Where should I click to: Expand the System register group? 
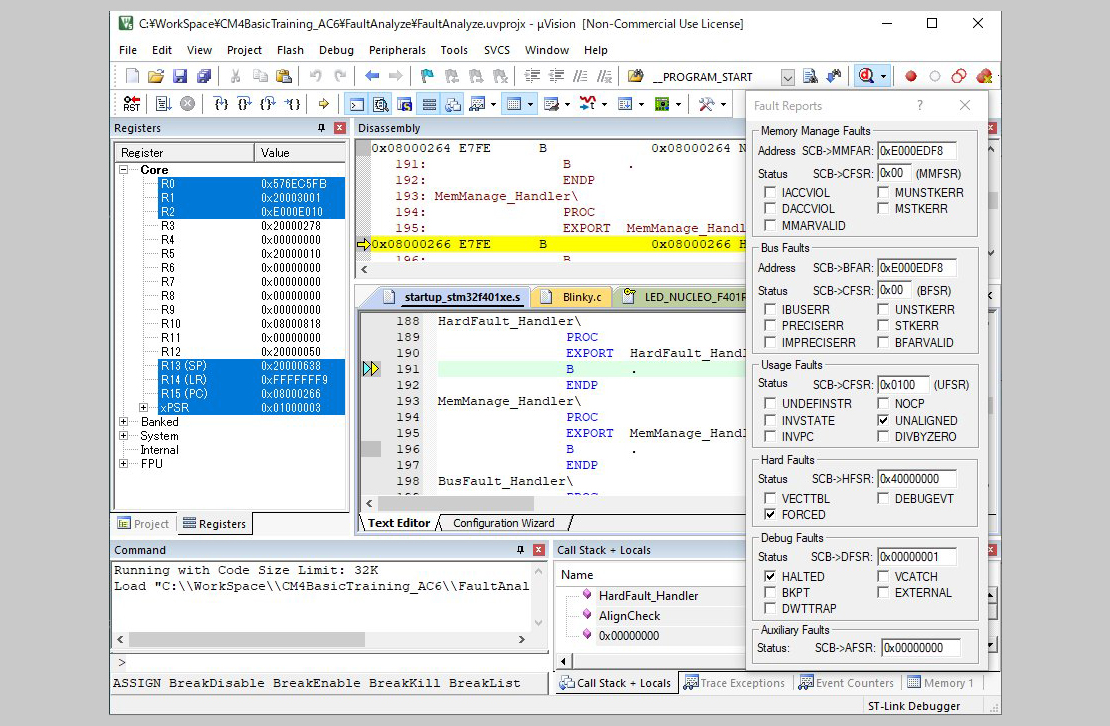[123, 436]
